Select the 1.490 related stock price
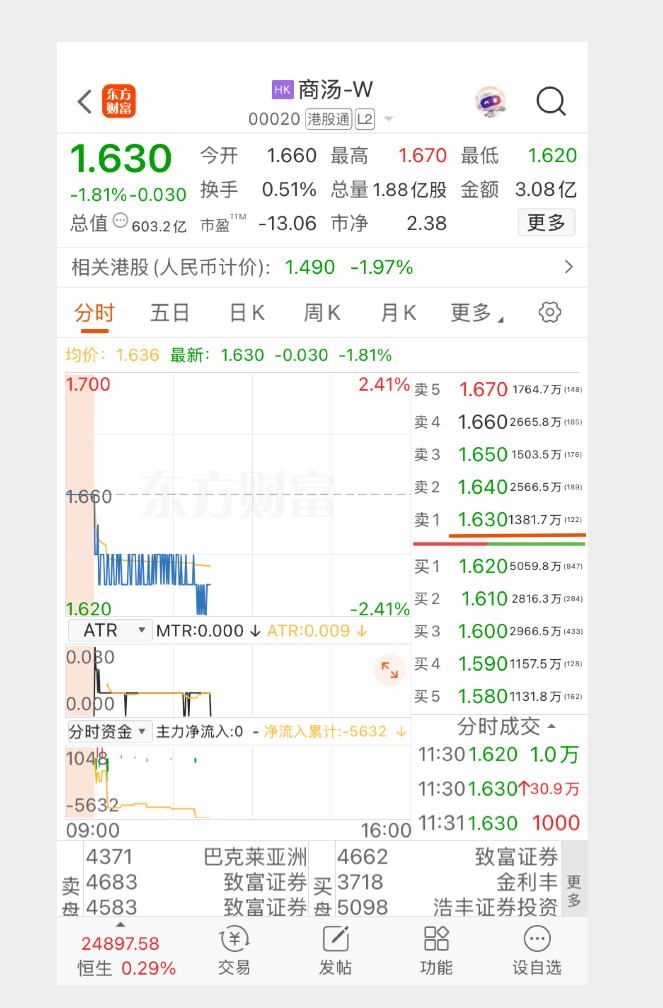The image size is (663, 1008). (310, 267)
